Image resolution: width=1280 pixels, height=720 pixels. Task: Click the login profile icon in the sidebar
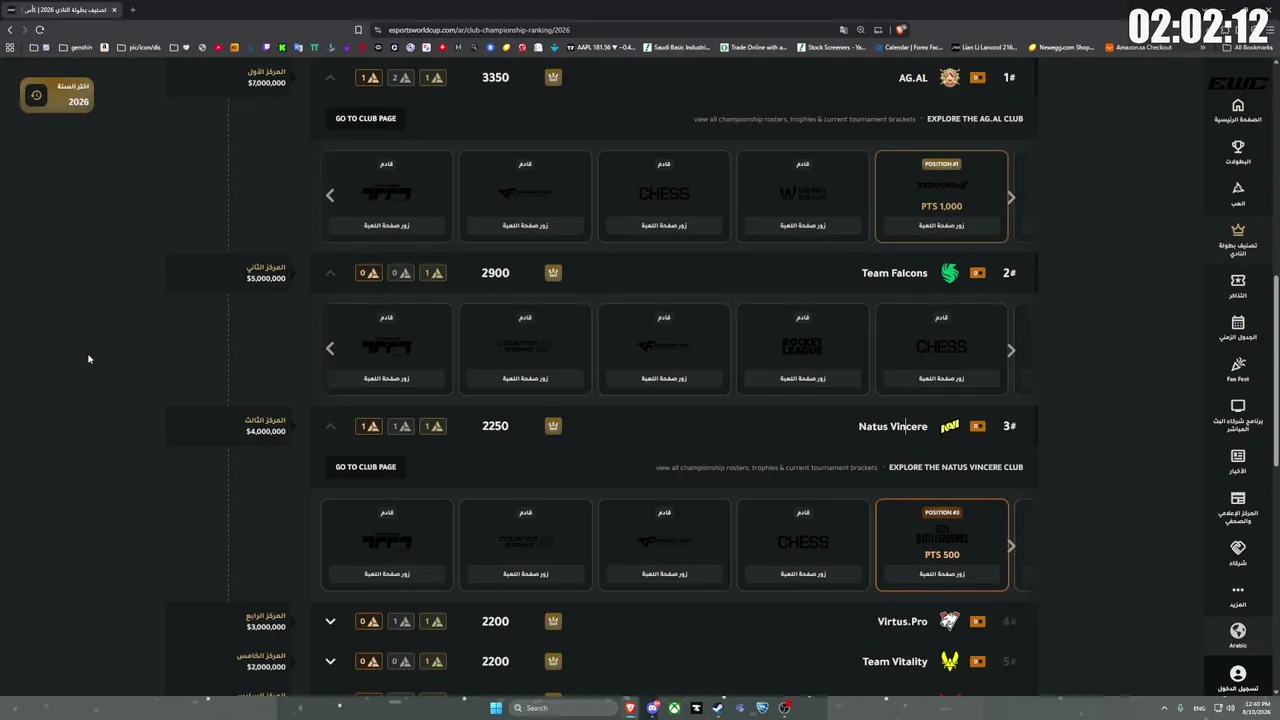pyautogui.click(x=1237, y=674)
